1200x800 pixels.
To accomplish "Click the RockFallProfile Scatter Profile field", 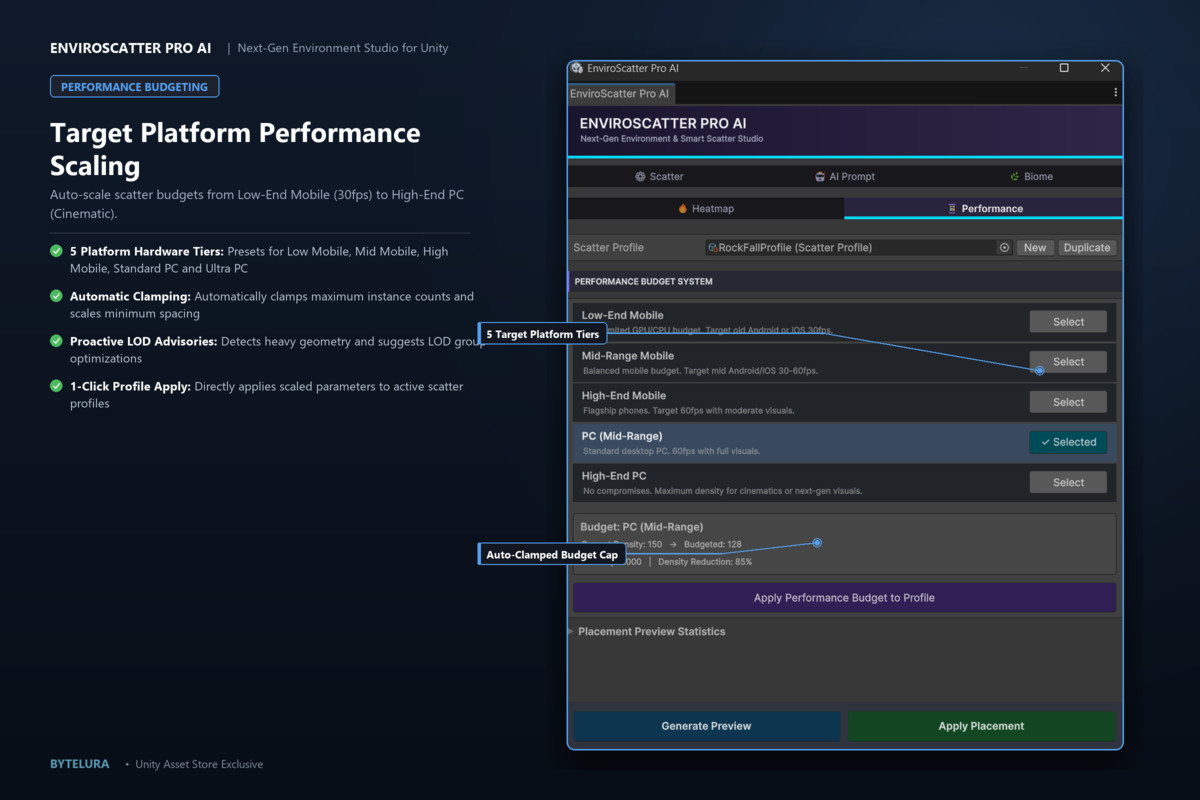I will [x=859, y=248].
